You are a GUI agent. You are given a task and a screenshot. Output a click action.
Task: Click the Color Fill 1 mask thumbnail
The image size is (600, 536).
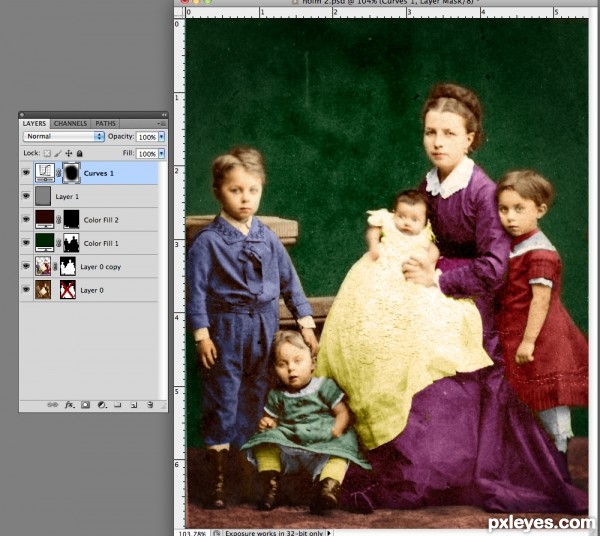pyautogui.click(x=71, y=243)
